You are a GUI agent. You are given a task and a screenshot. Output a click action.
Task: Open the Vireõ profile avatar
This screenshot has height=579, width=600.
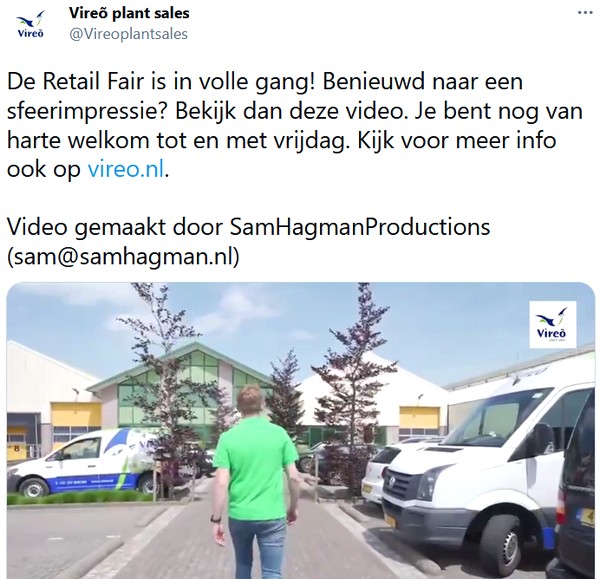pos(31,24)
